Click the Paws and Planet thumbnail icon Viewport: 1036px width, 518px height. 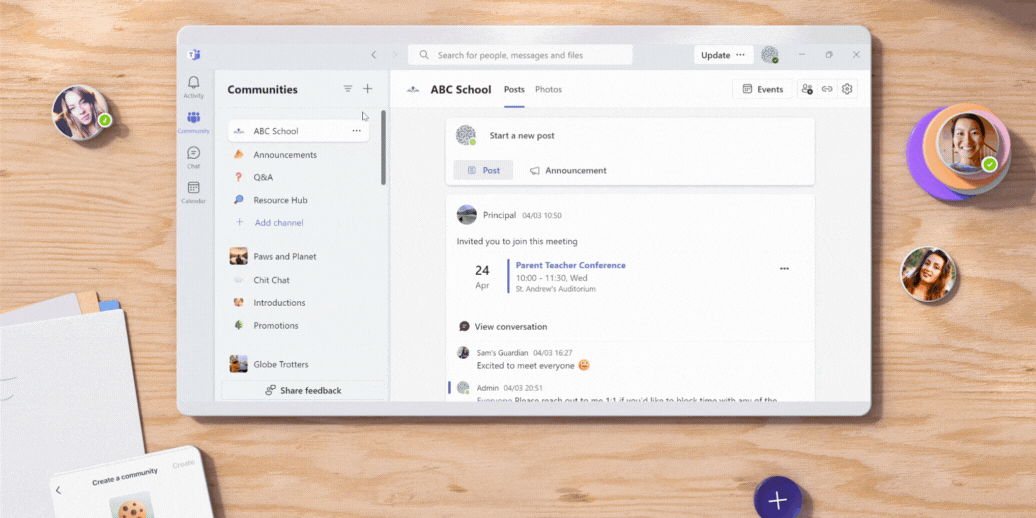point(239,256)
